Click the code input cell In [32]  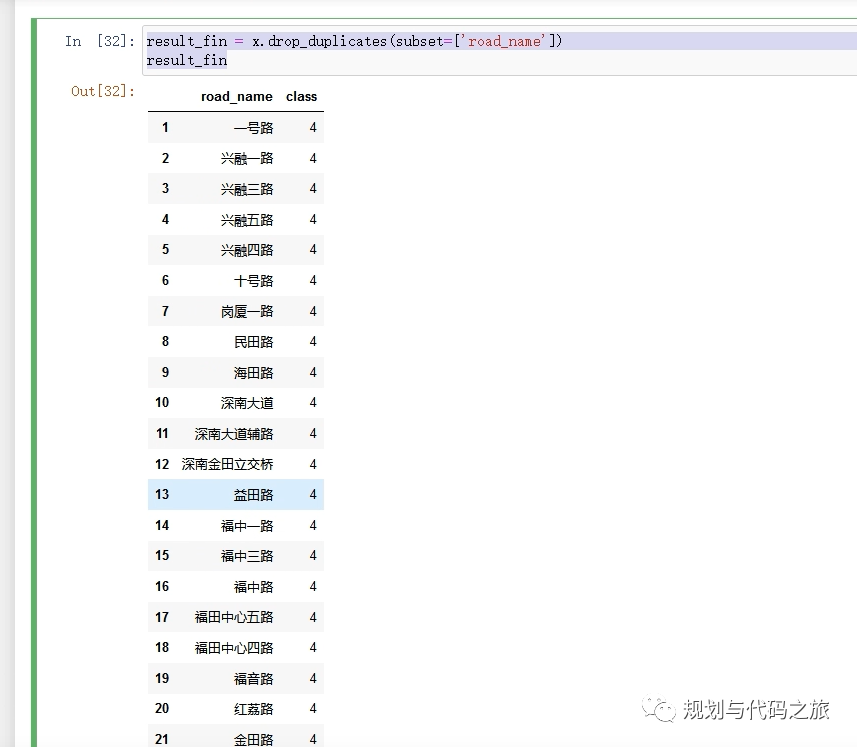point(499,50)
